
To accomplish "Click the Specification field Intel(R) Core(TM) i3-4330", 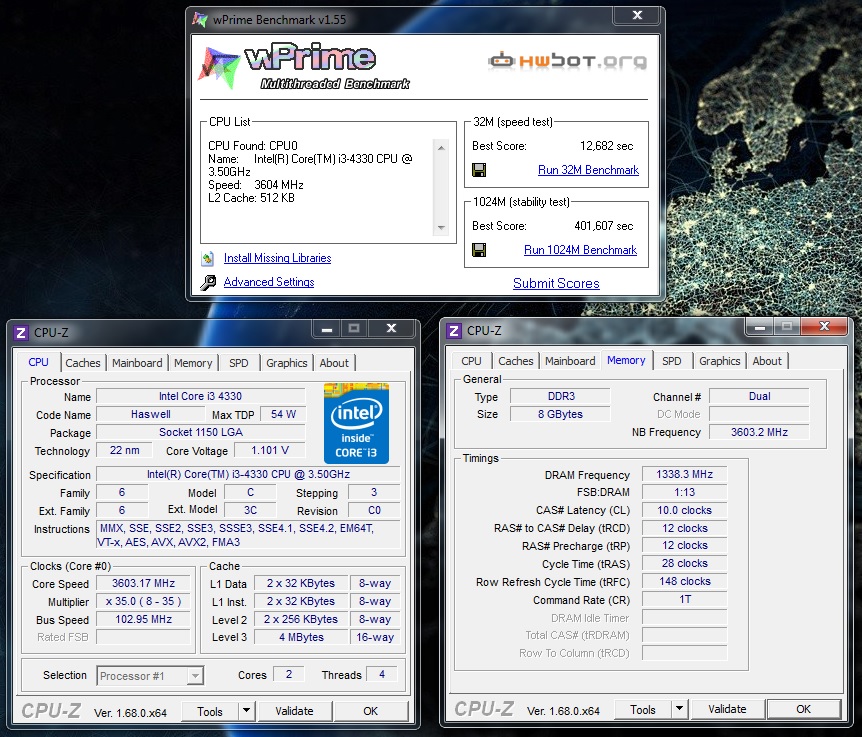I will pyautogui.click(x=248, y=474).
